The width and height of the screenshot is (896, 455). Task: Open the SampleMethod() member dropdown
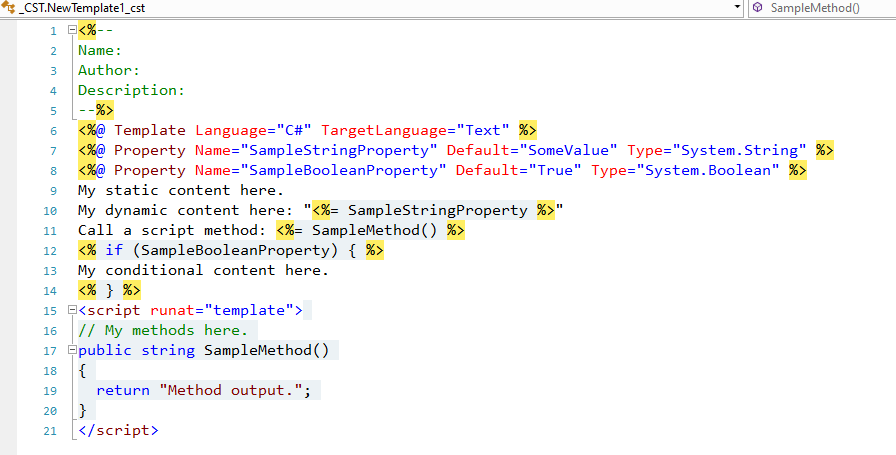point(822,8)
